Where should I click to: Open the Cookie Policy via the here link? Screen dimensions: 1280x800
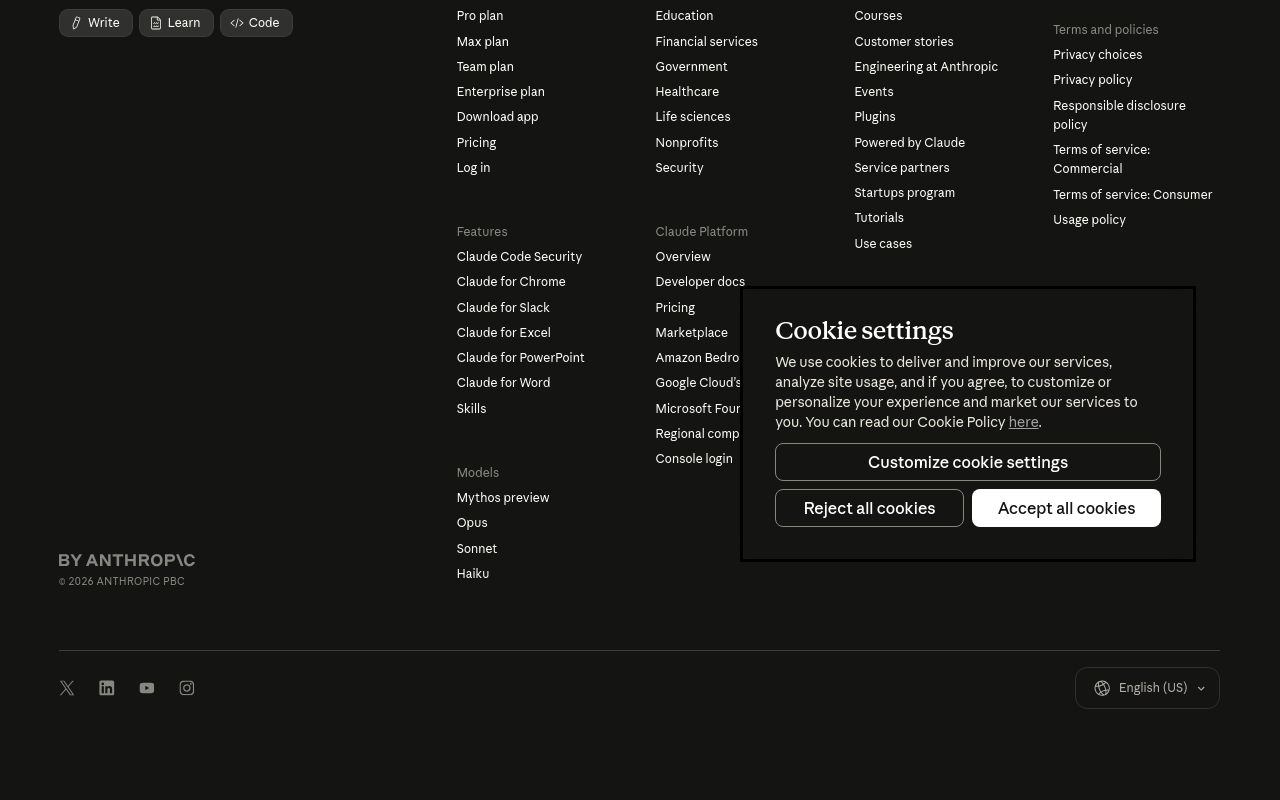(x=1023, y=422)
